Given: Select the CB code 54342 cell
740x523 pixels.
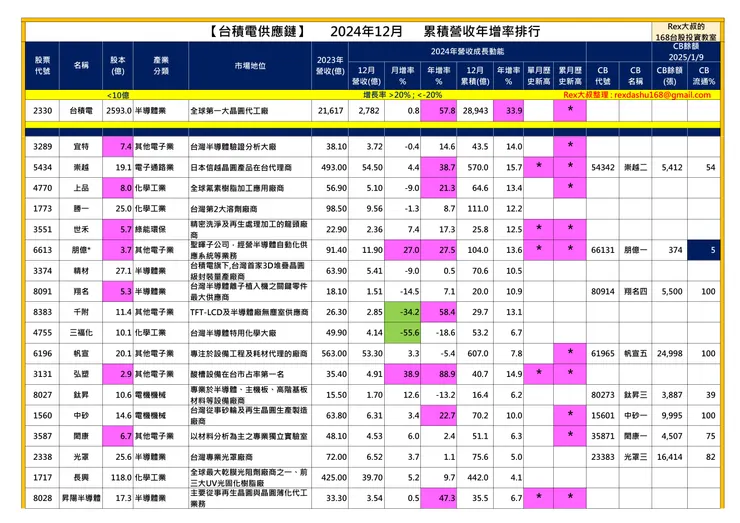Looking at the screenshot, I should pos(603,167).
